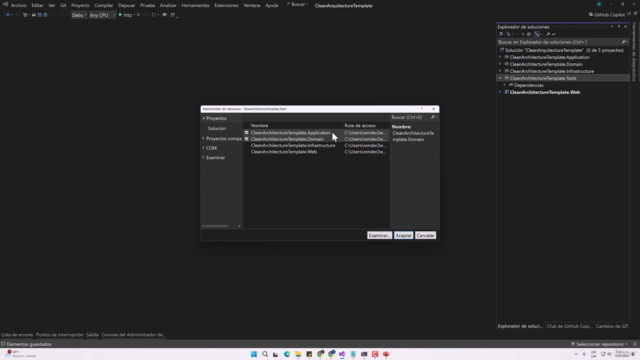Open the Salida tab
This screenshot has width=640, height=360.
pyautogui.click(x=92, y=335)
